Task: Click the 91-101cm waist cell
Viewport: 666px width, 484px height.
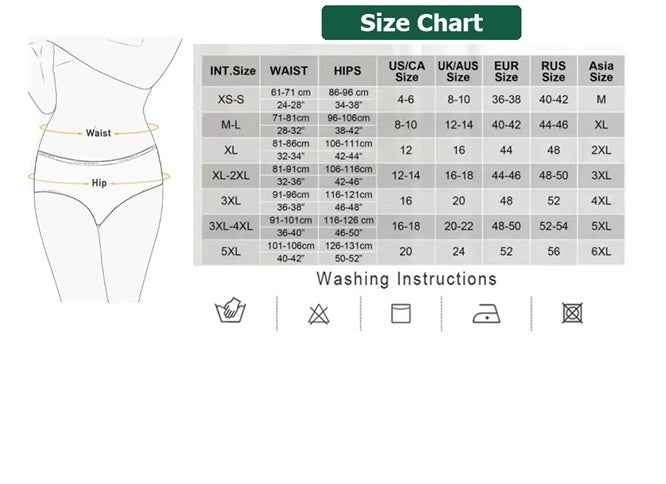Action: [x=291, y=220]
